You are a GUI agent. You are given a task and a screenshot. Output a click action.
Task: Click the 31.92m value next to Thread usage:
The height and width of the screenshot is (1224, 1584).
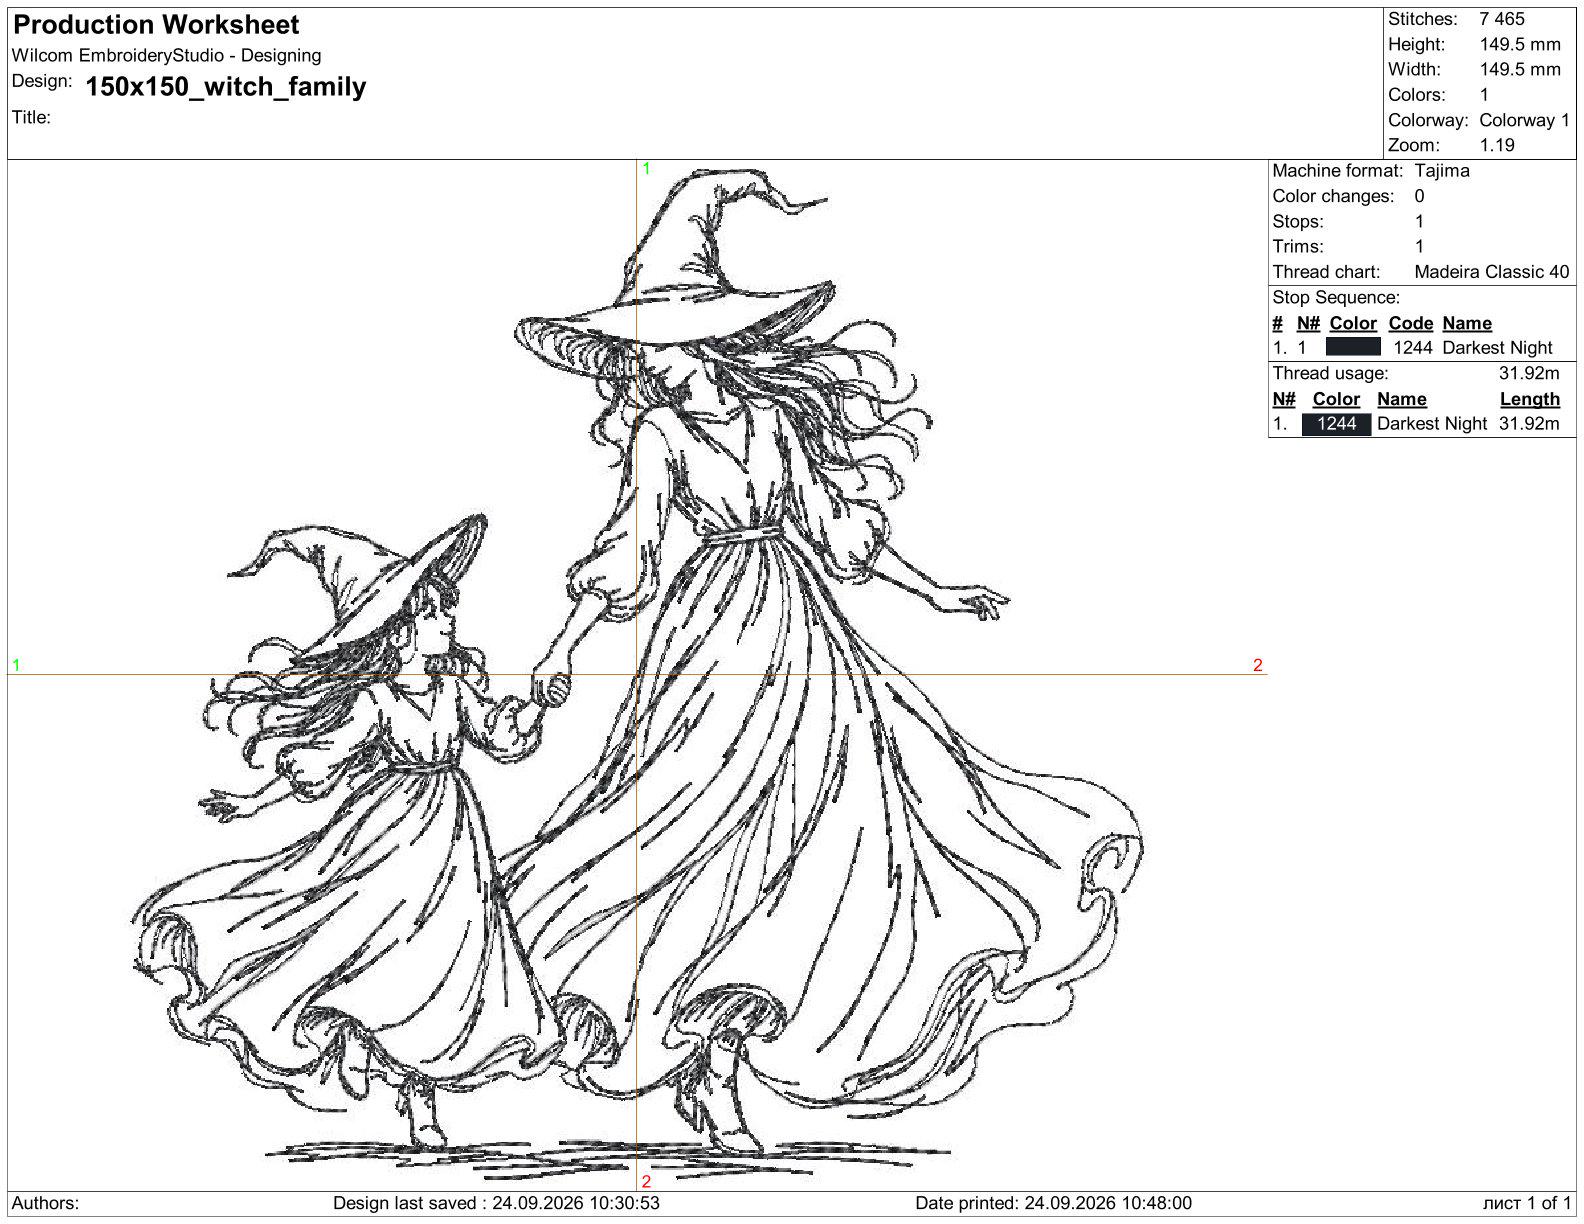coord(1529,374)
